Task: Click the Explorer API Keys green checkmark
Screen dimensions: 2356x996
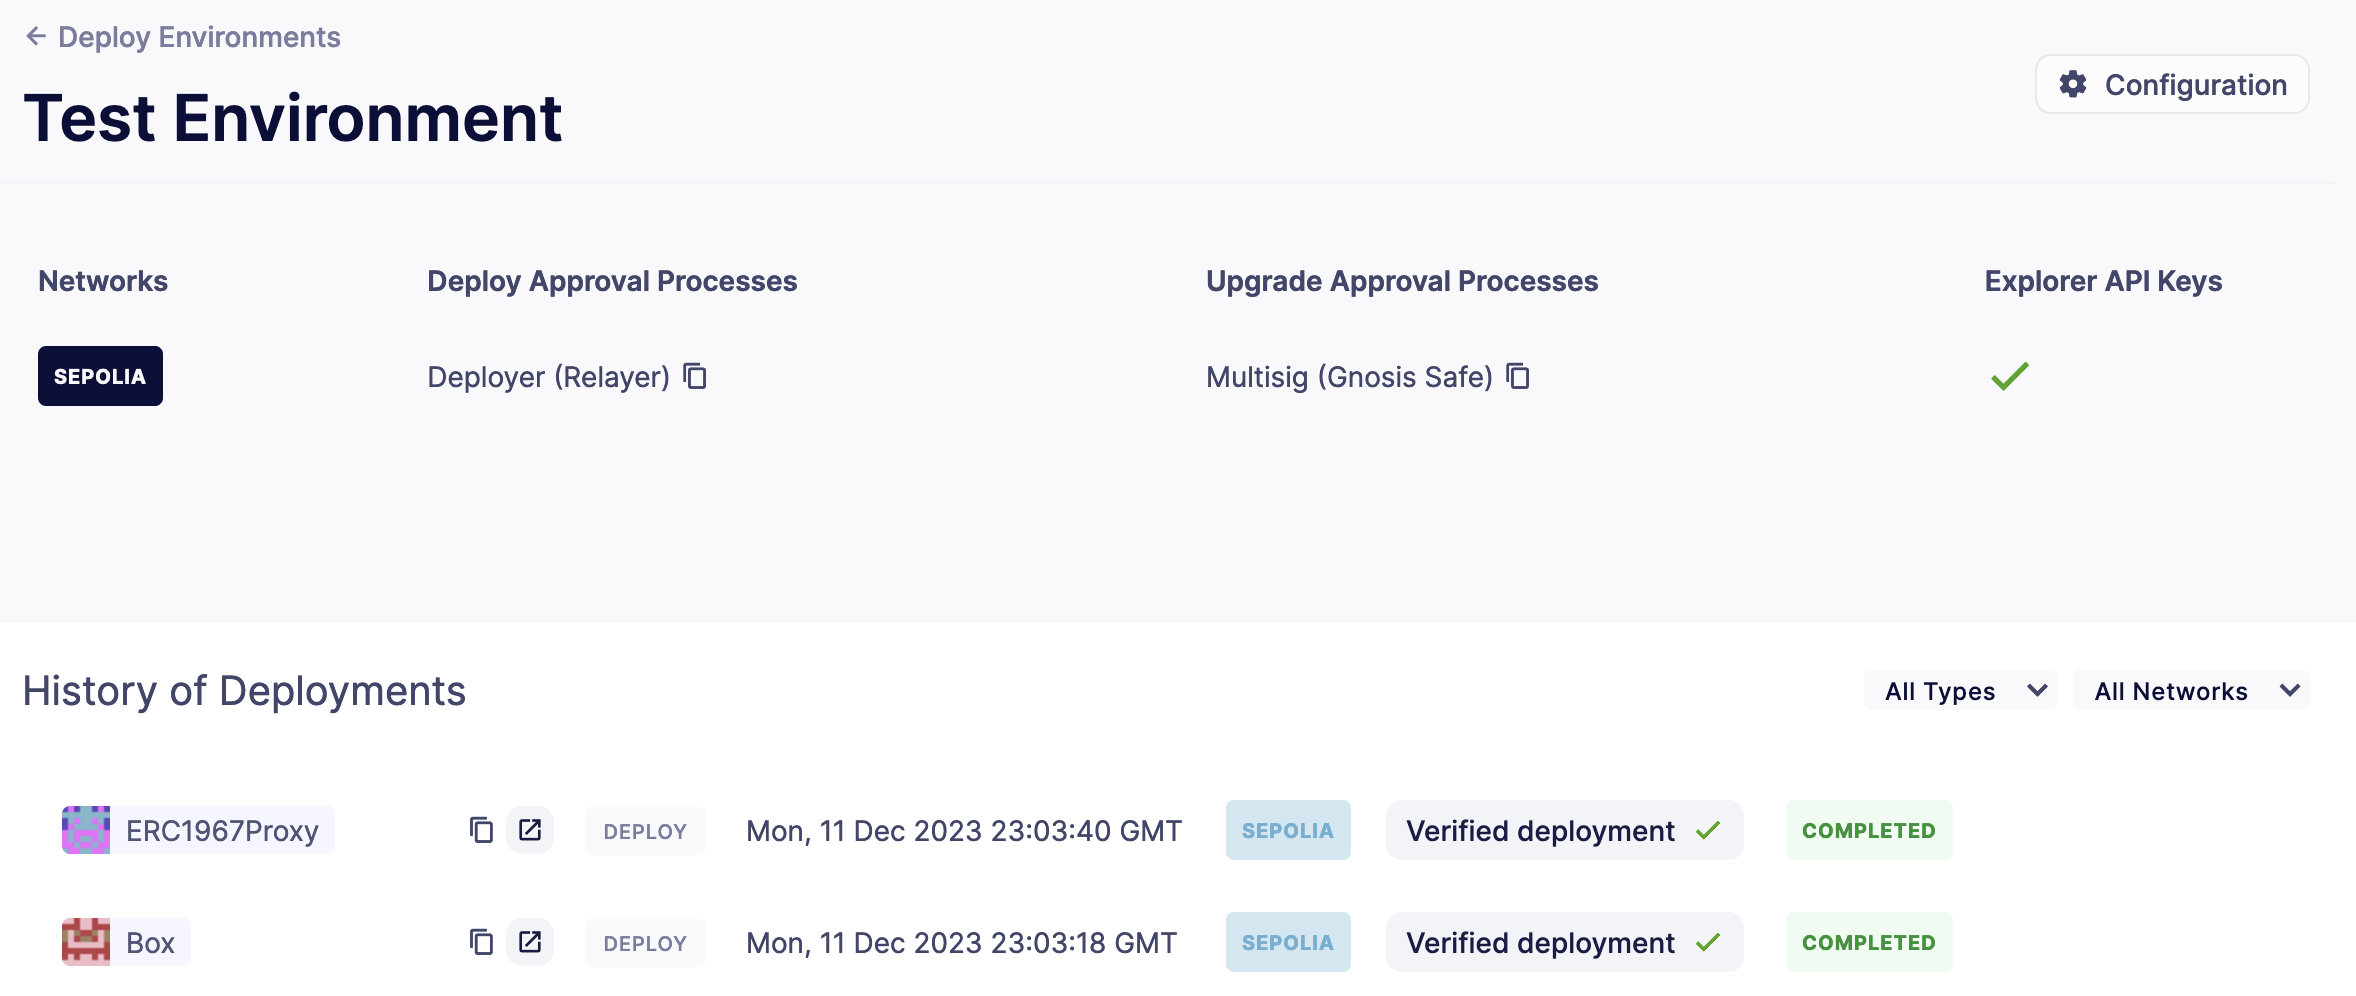Action: 2009,376
